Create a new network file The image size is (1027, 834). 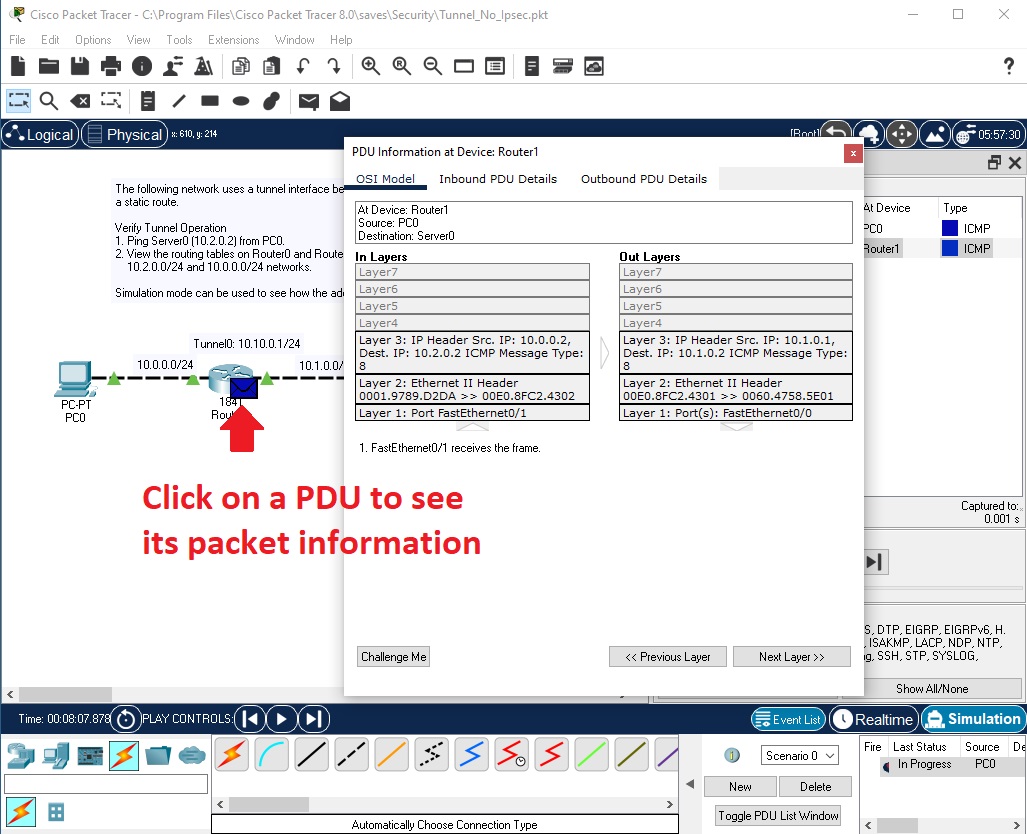[18, 66]
